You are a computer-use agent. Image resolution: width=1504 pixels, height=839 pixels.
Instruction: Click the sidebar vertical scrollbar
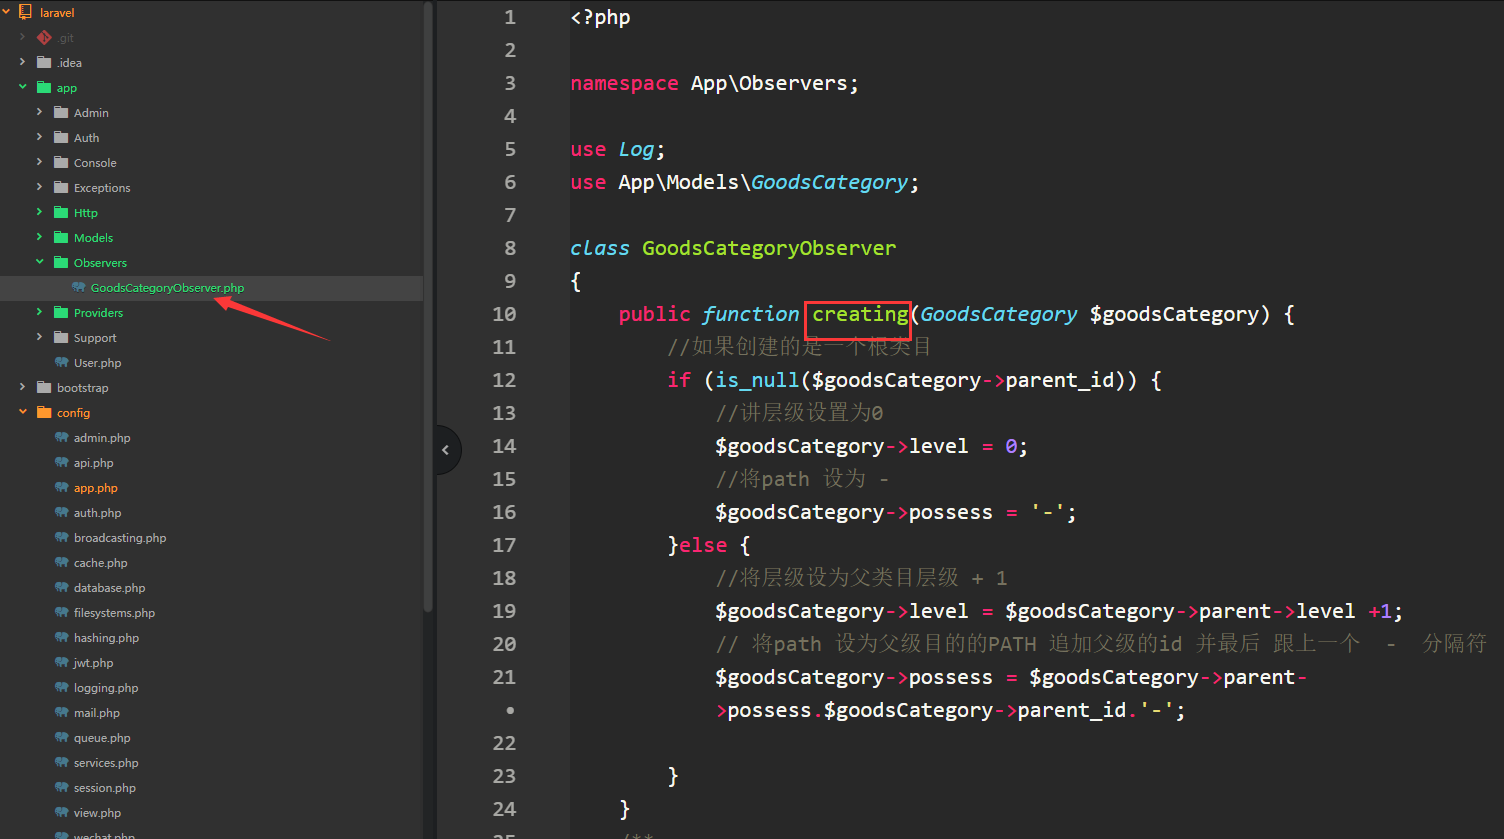(x=429, y=305)
